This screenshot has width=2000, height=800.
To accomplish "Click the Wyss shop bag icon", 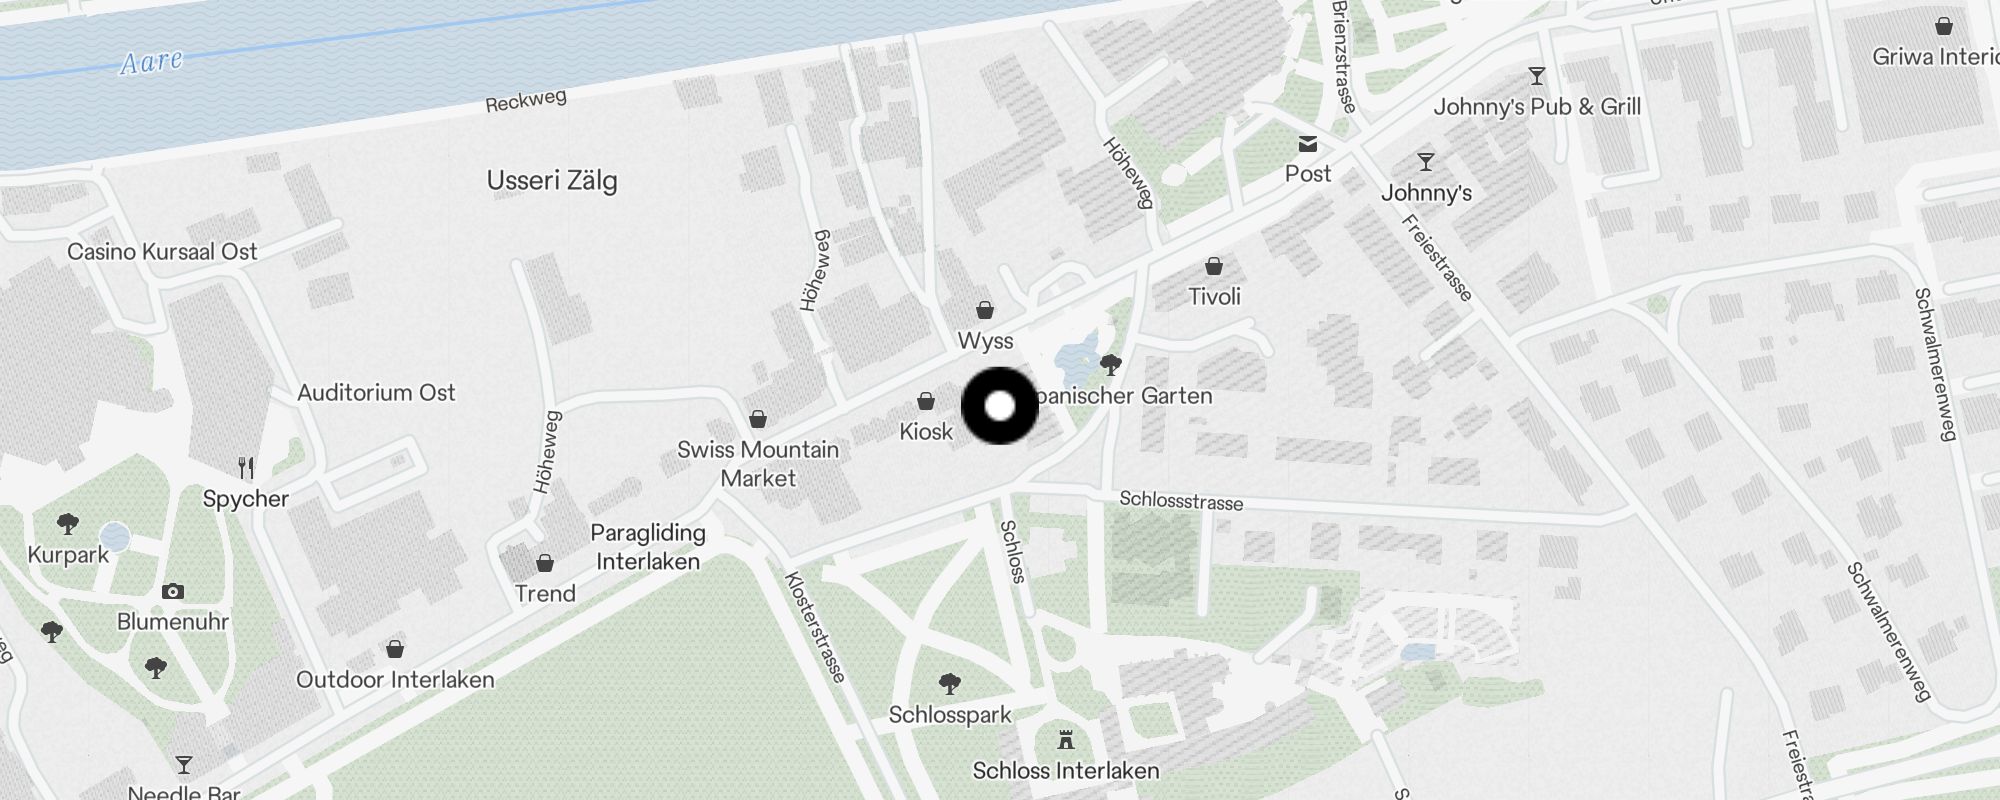I will point(985,310).
